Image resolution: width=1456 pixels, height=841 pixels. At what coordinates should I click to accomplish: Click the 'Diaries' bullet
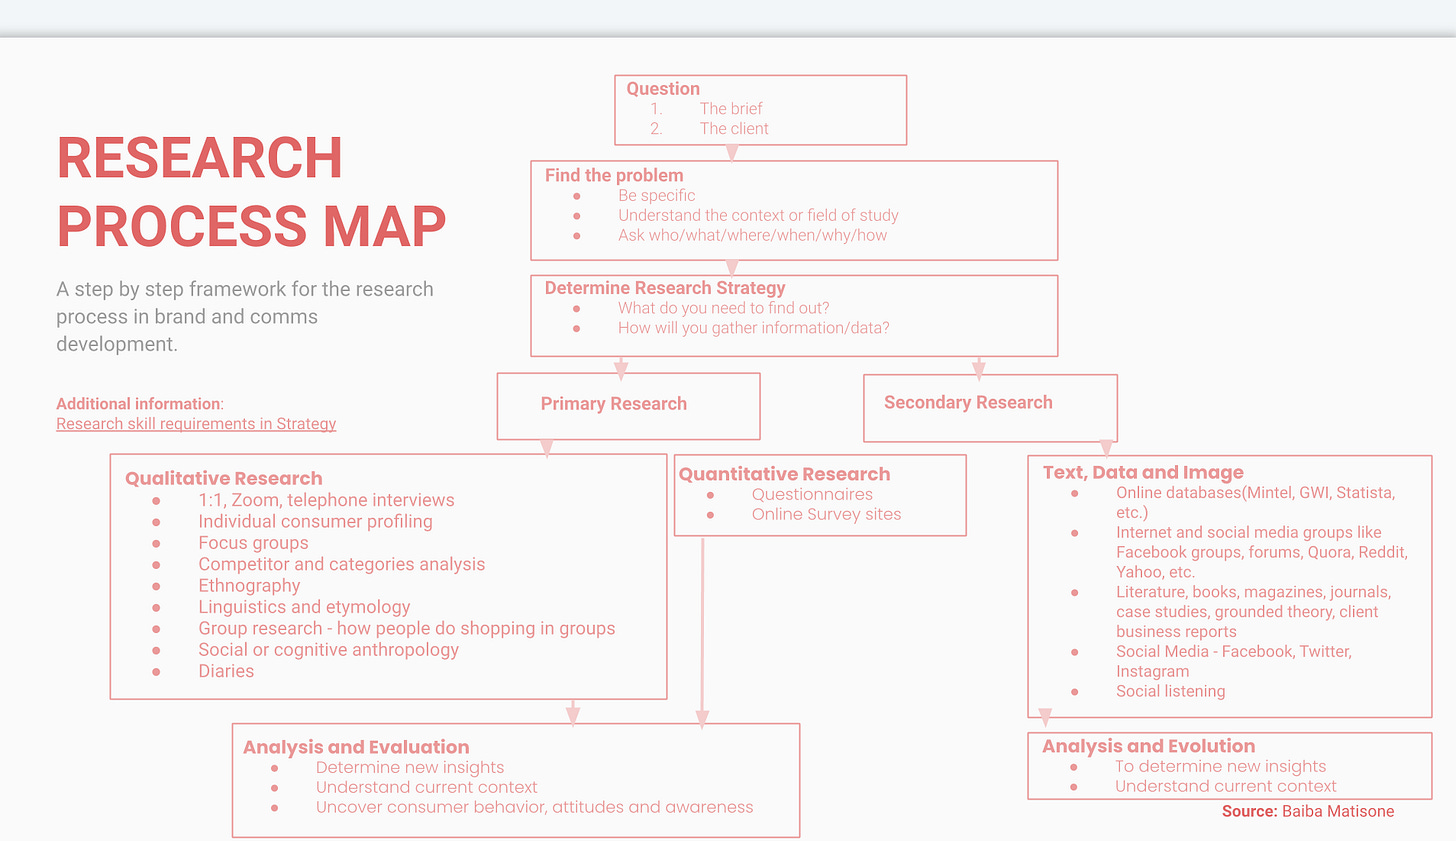point(226,671)
